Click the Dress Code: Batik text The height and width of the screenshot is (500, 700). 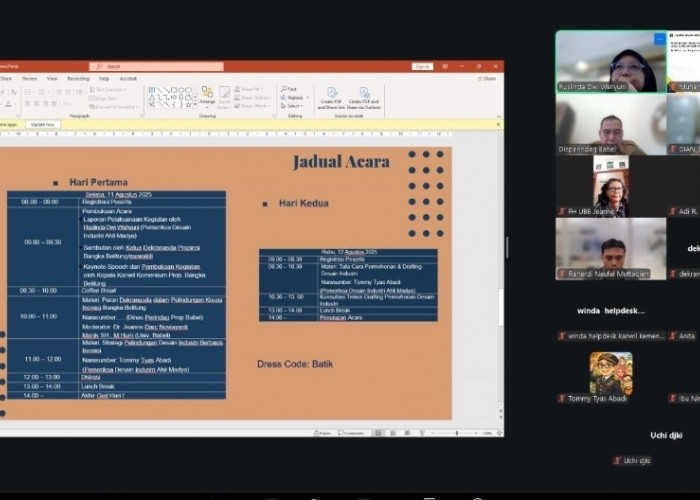pos(295,364)
